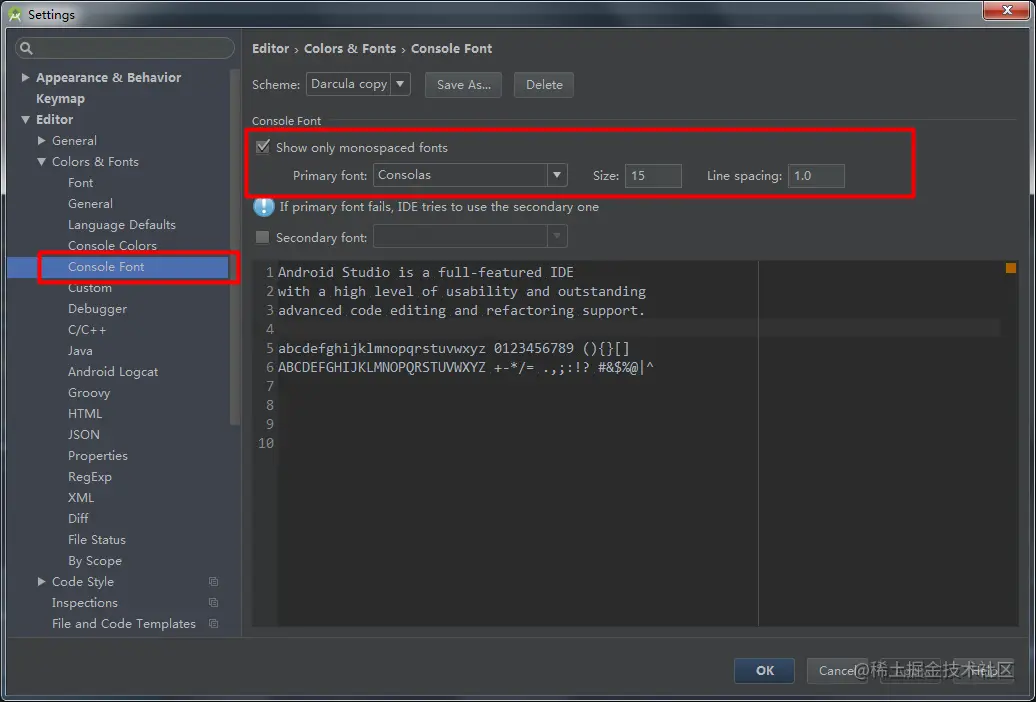Collapse the Editor tree node
Viewport: 1036px width, 702px height.
[x=25, y=120]
